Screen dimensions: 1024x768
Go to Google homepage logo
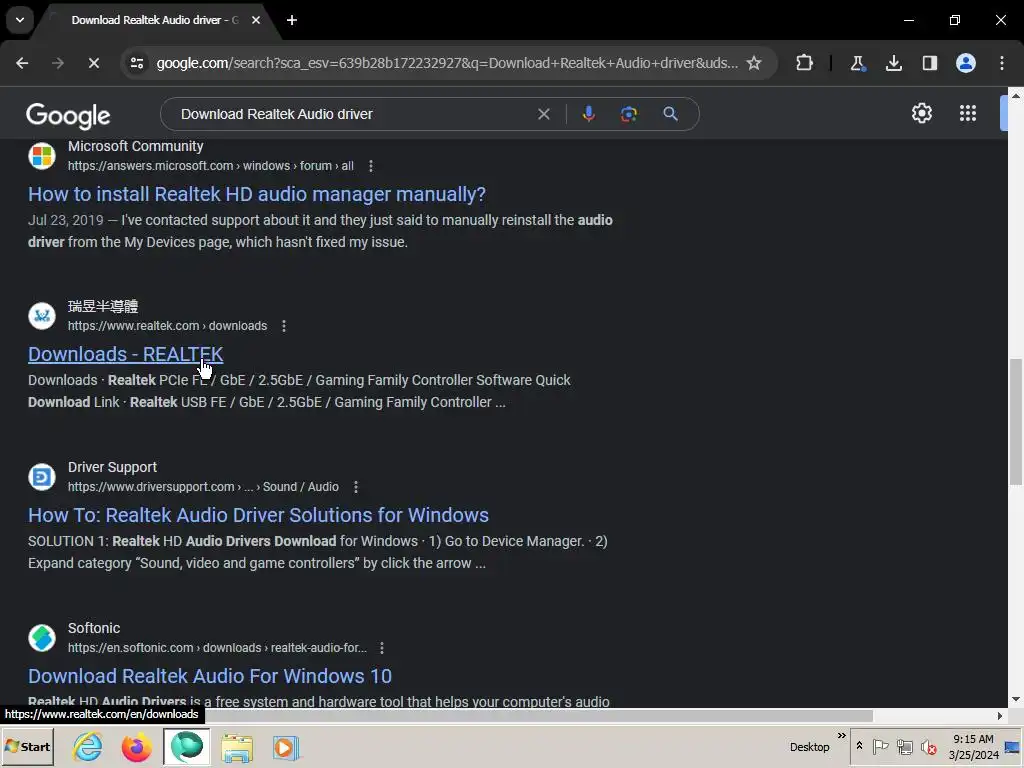68,116
